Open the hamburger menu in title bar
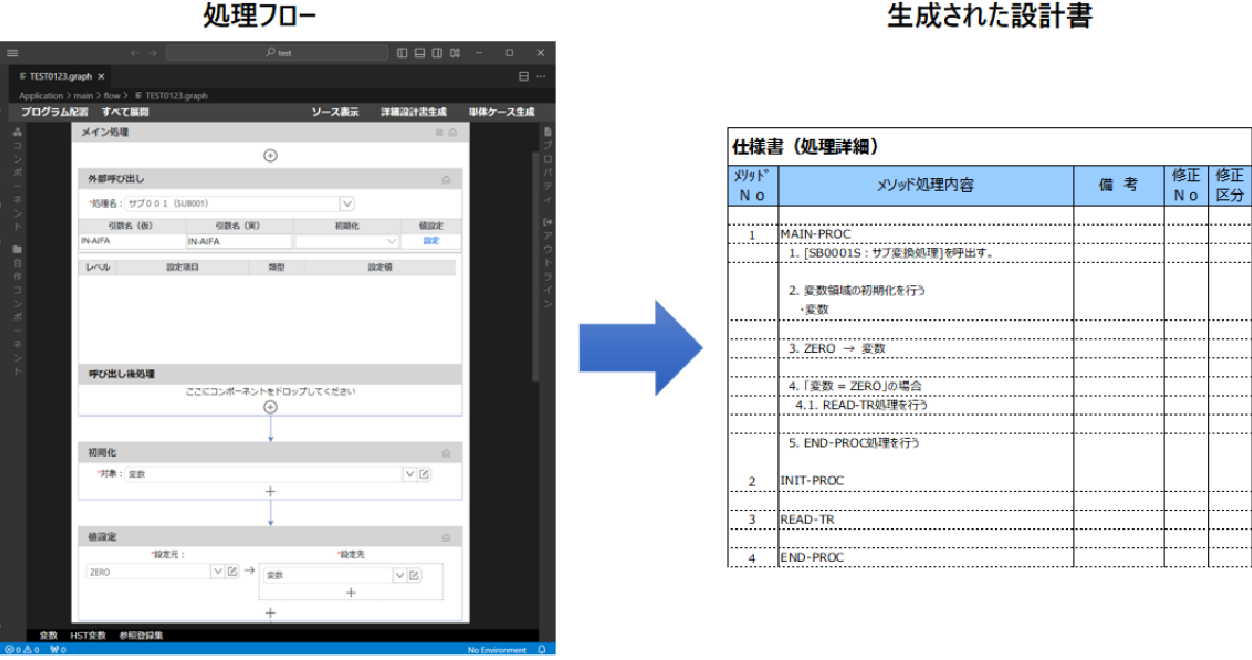Image resolution: width=1252 pixels, height=660 pixels. point(12,53)
